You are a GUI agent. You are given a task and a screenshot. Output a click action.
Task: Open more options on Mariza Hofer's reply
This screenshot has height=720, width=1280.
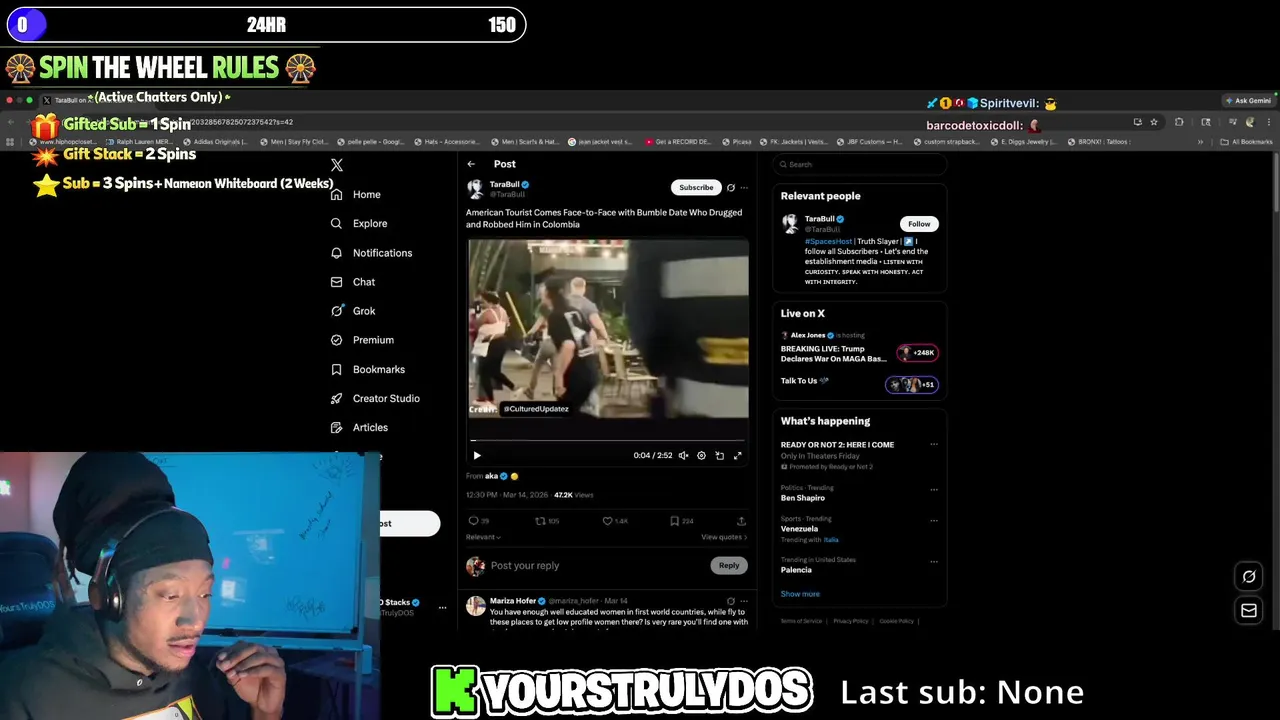744,601
